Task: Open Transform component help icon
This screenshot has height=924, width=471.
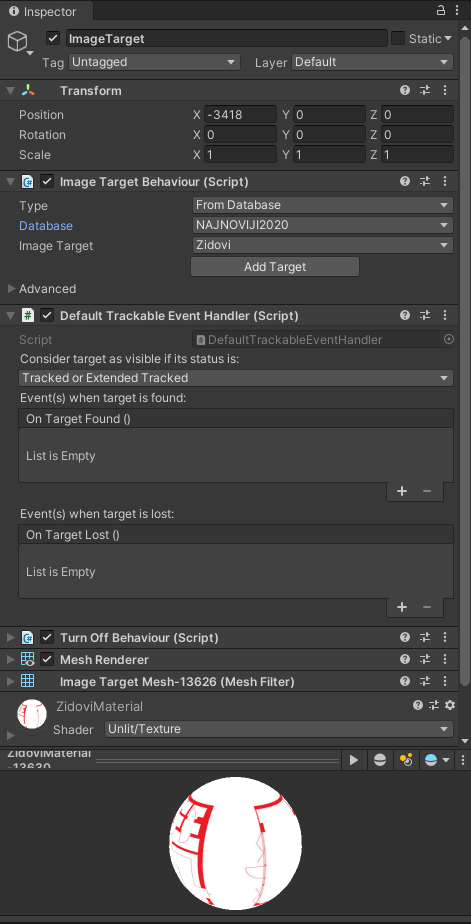Action: pyautogui.click(x=405, y=90)
